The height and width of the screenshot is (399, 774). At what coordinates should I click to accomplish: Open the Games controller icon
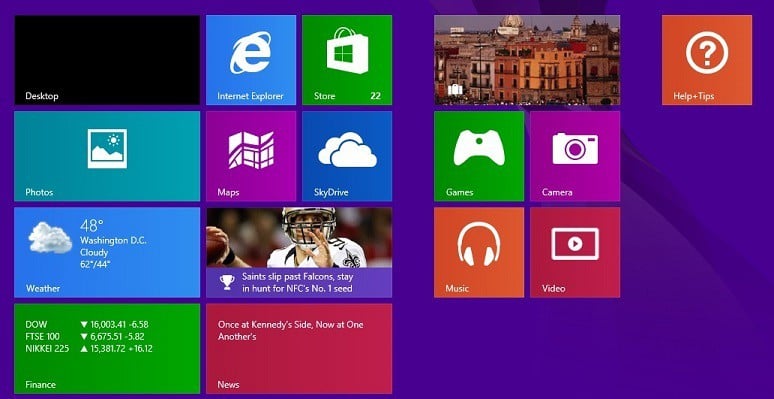(479, 148)
